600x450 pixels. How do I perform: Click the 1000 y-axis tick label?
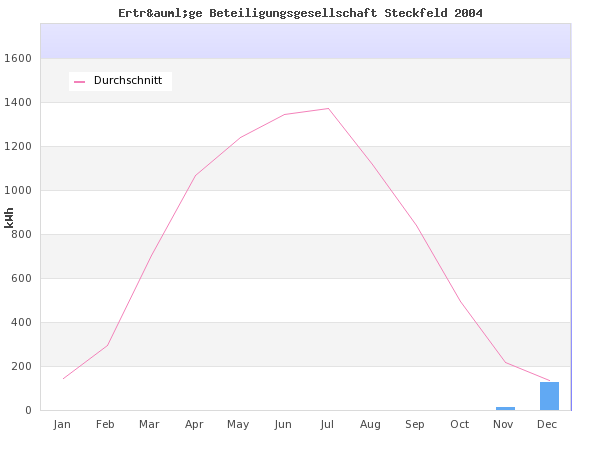point(20,190)
